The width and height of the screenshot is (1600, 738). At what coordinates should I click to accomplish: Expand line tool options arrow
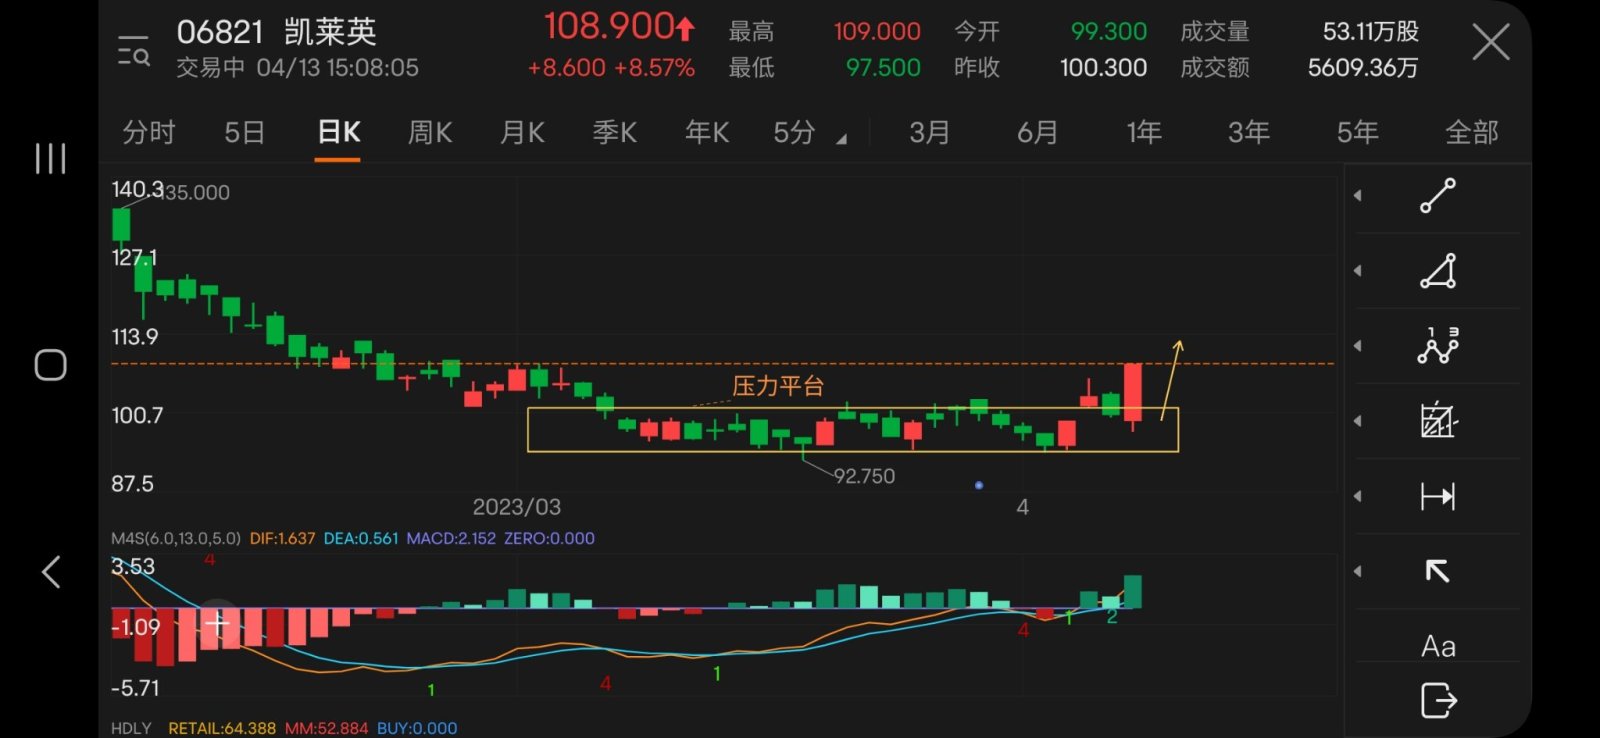(x=1358, y=196)
